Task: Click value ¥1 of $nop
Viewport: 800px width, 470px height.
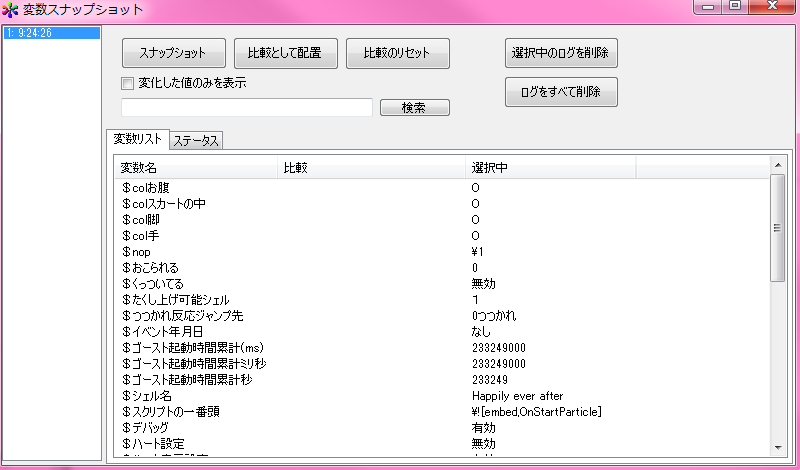Action: pos(478,252)
